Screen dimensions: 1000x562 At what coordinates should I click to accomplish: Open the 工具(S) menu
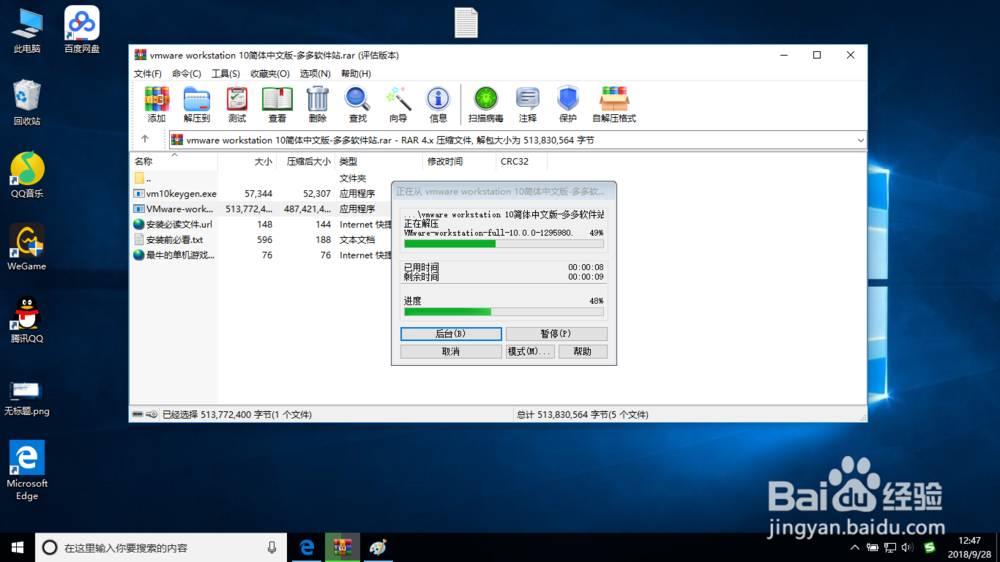pos(226,73)
